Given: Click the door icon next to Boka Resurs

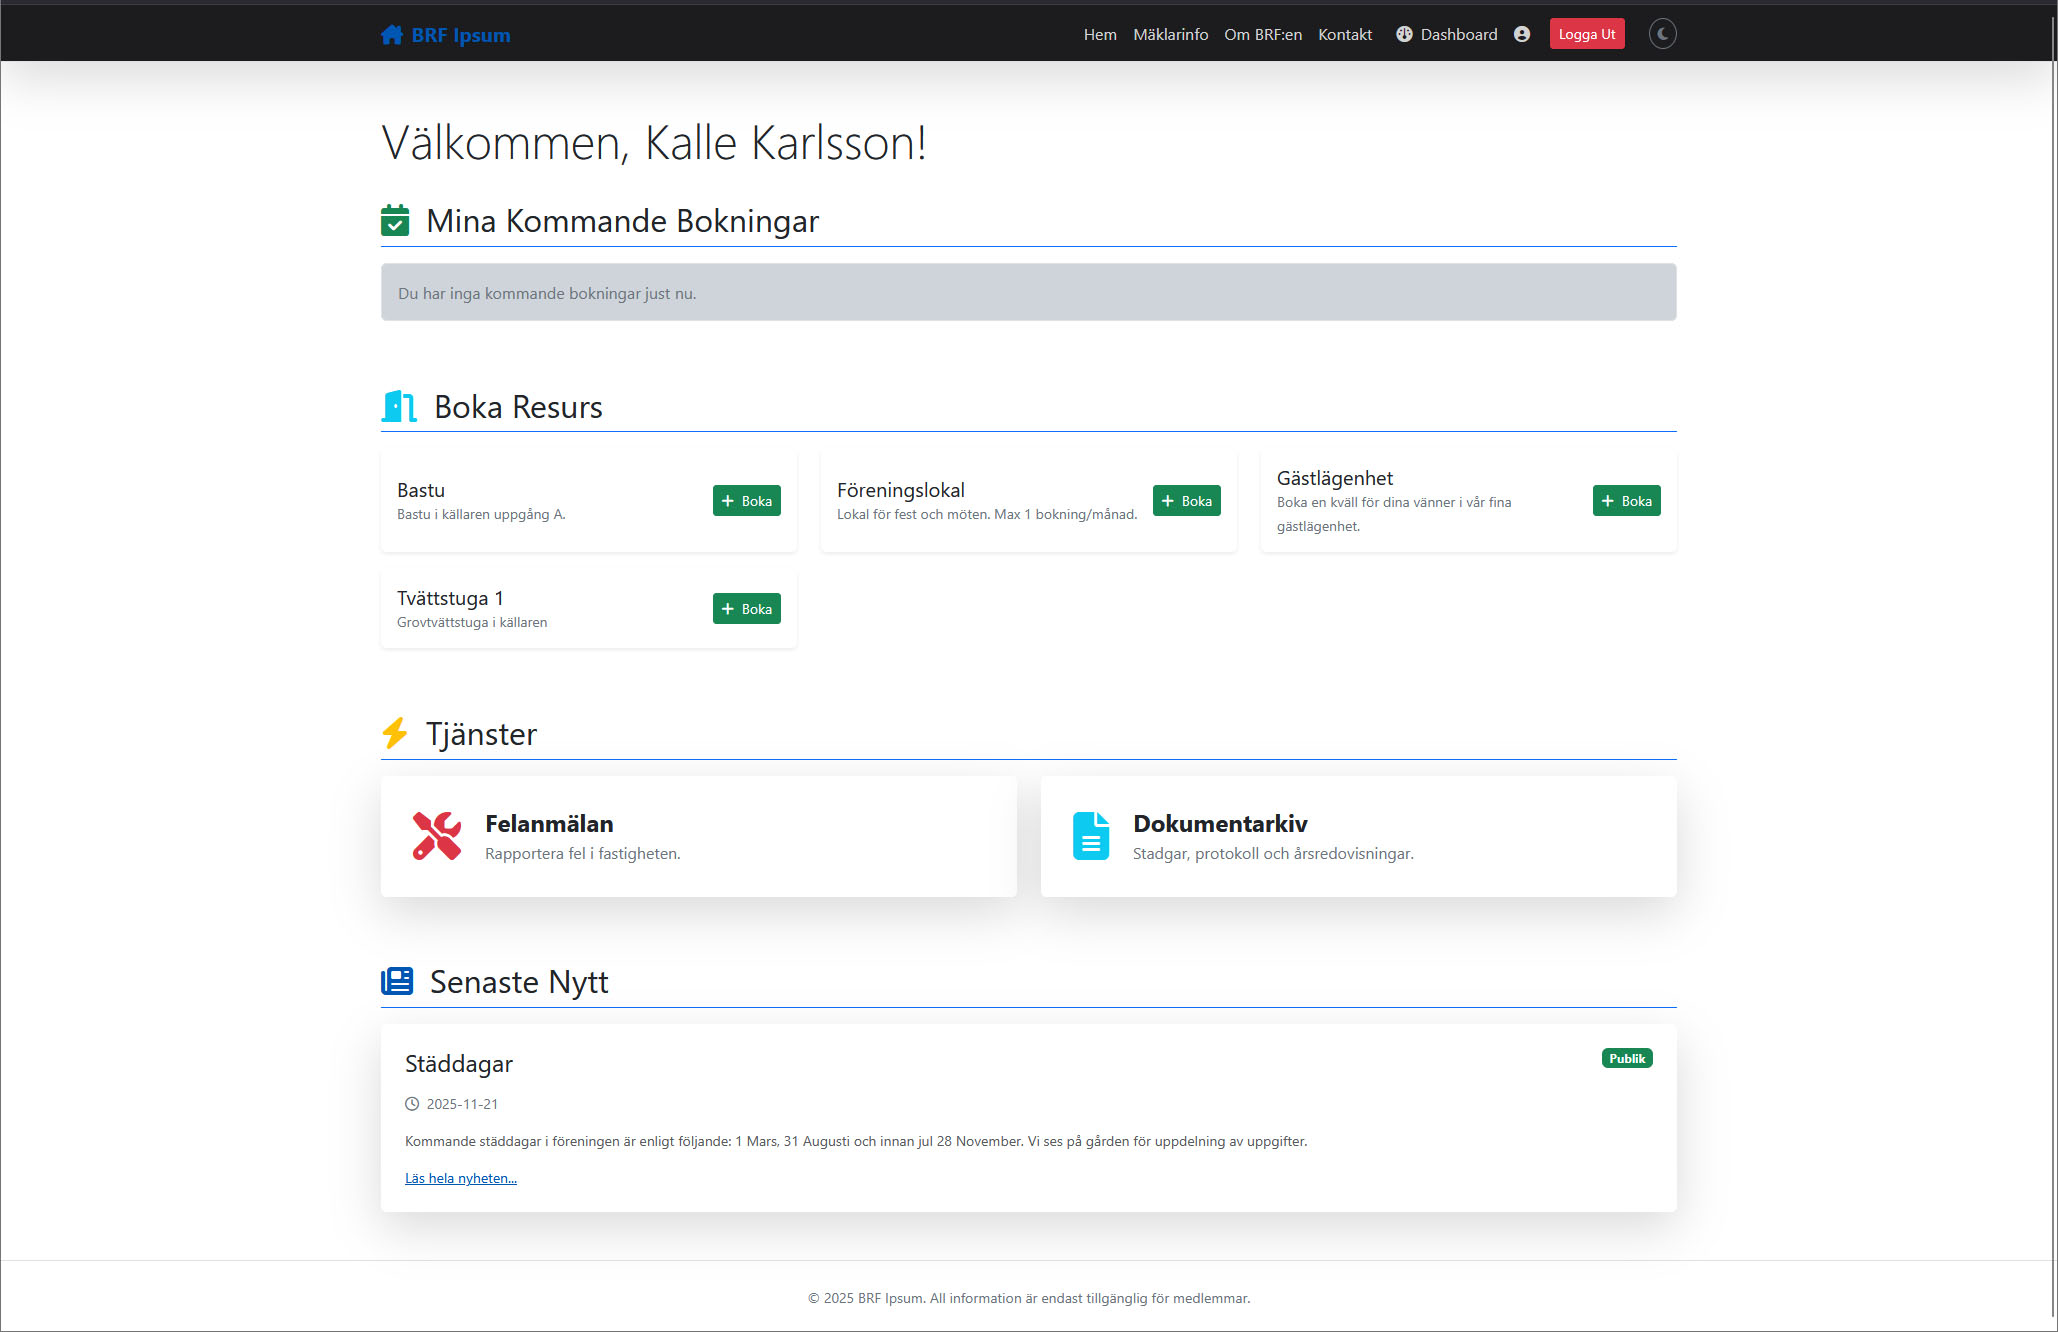Looking at the screenshot, I should point(399,406).
